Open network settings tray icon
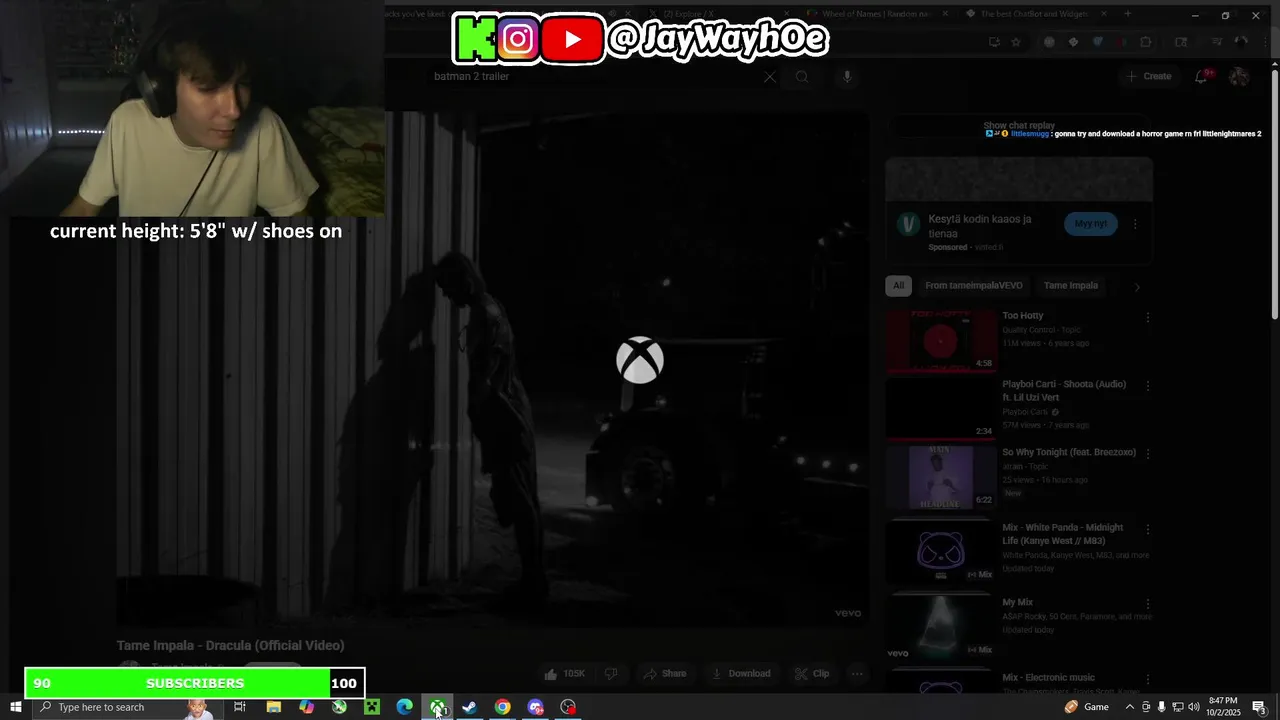The height and width of the screenshot is (720, 1280). pyautogui.click(x=1177, y=707)
